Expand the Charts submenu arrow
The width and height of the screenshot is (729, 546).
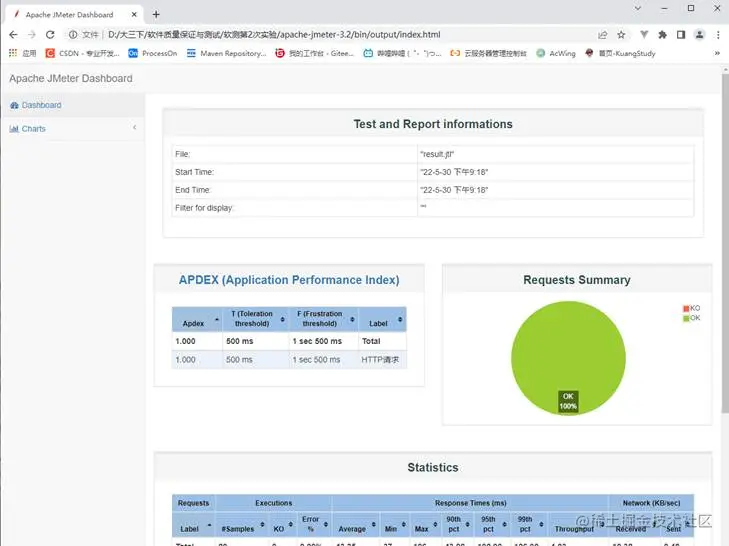(x=134, y=127)
